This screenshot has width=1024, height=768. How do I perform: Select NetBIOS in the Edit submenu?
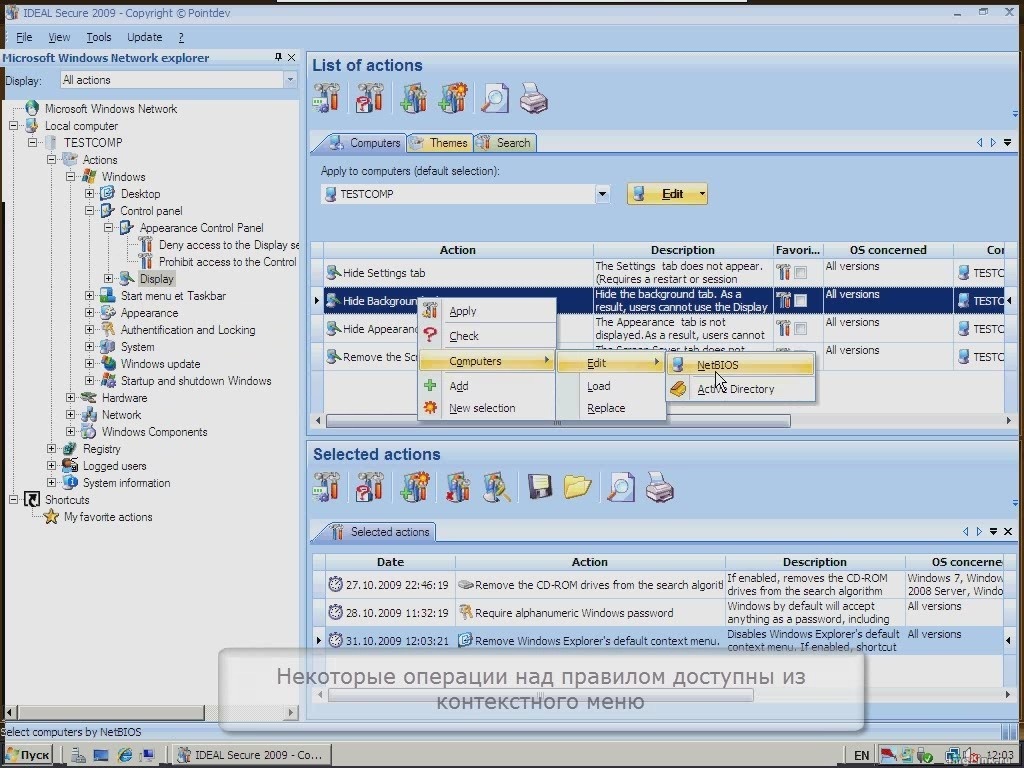(x=740, y=364)
